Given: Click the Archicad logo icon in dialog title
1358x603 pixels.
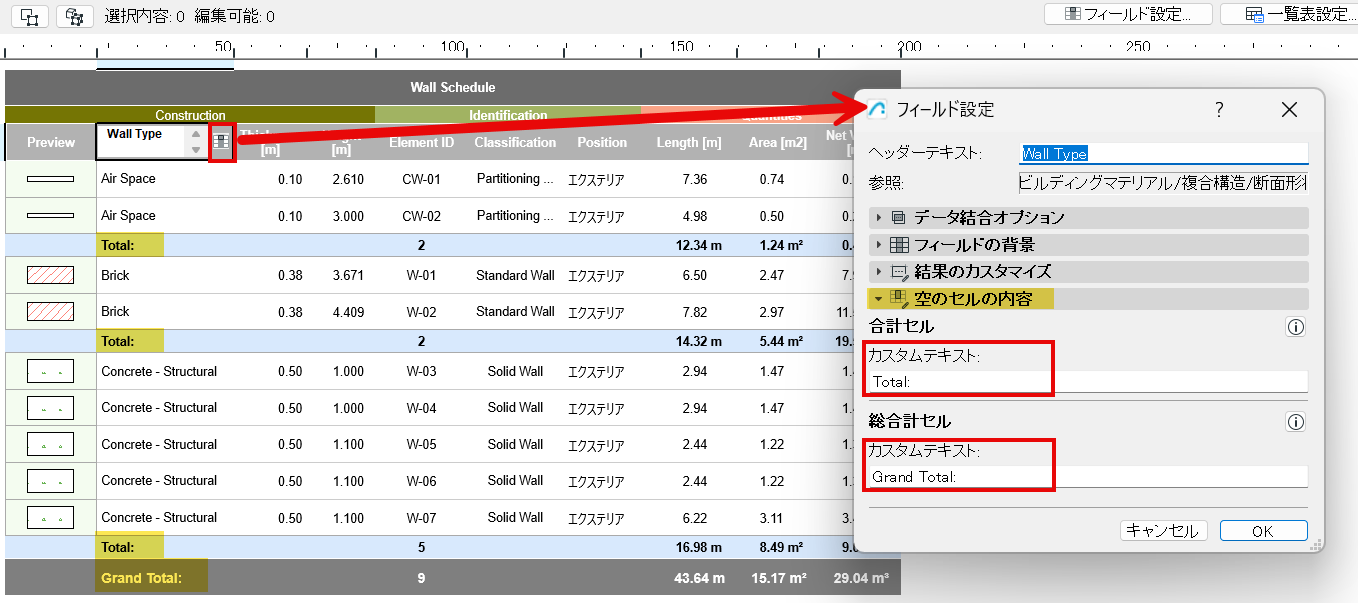Looking at the screenshot, I should (877, 110).
